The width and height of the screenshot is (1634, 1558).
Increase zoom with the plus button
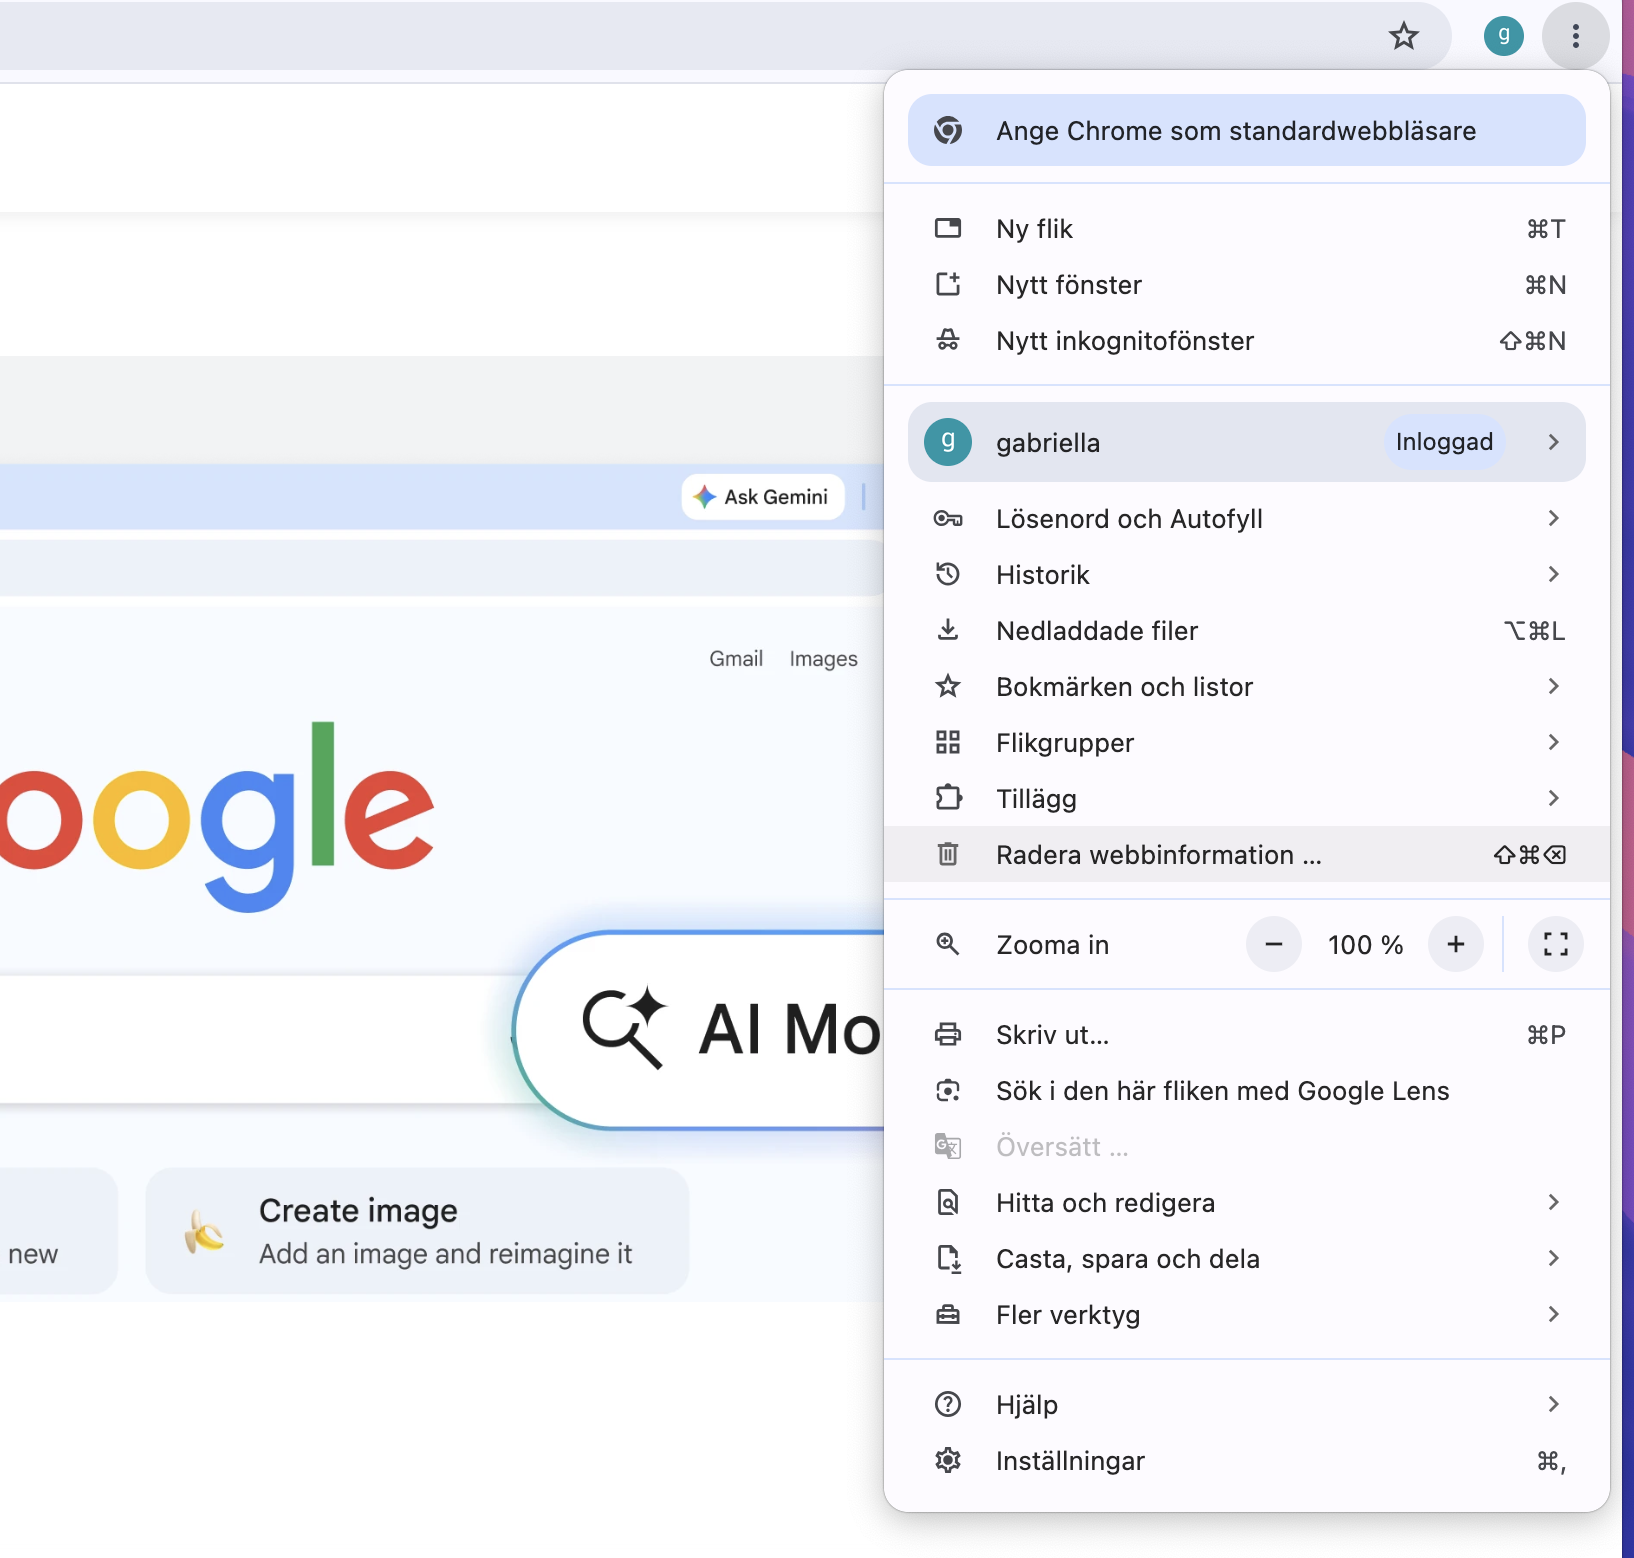tap(1456, 944)
